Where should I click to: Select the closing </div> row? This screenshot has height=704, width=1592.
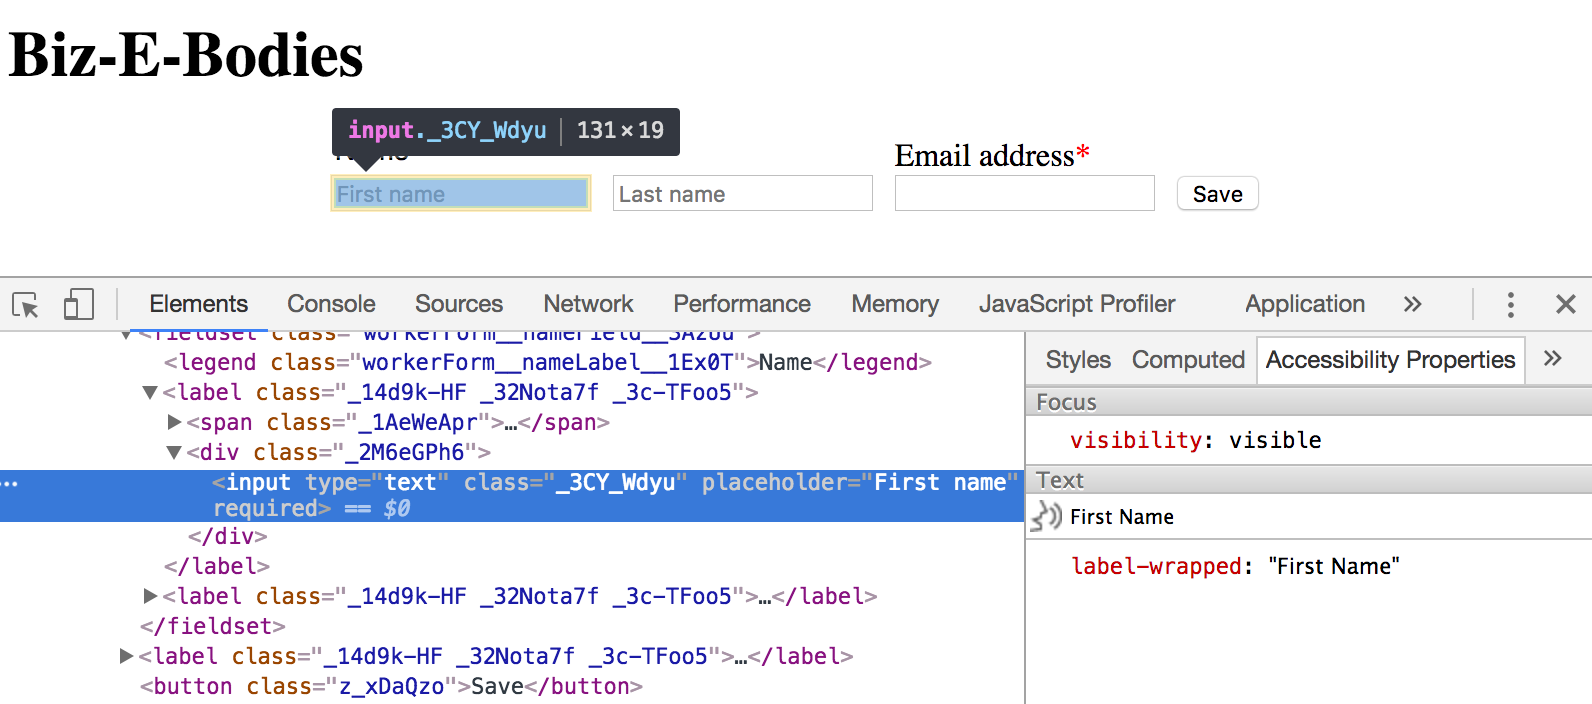point(228,536)
